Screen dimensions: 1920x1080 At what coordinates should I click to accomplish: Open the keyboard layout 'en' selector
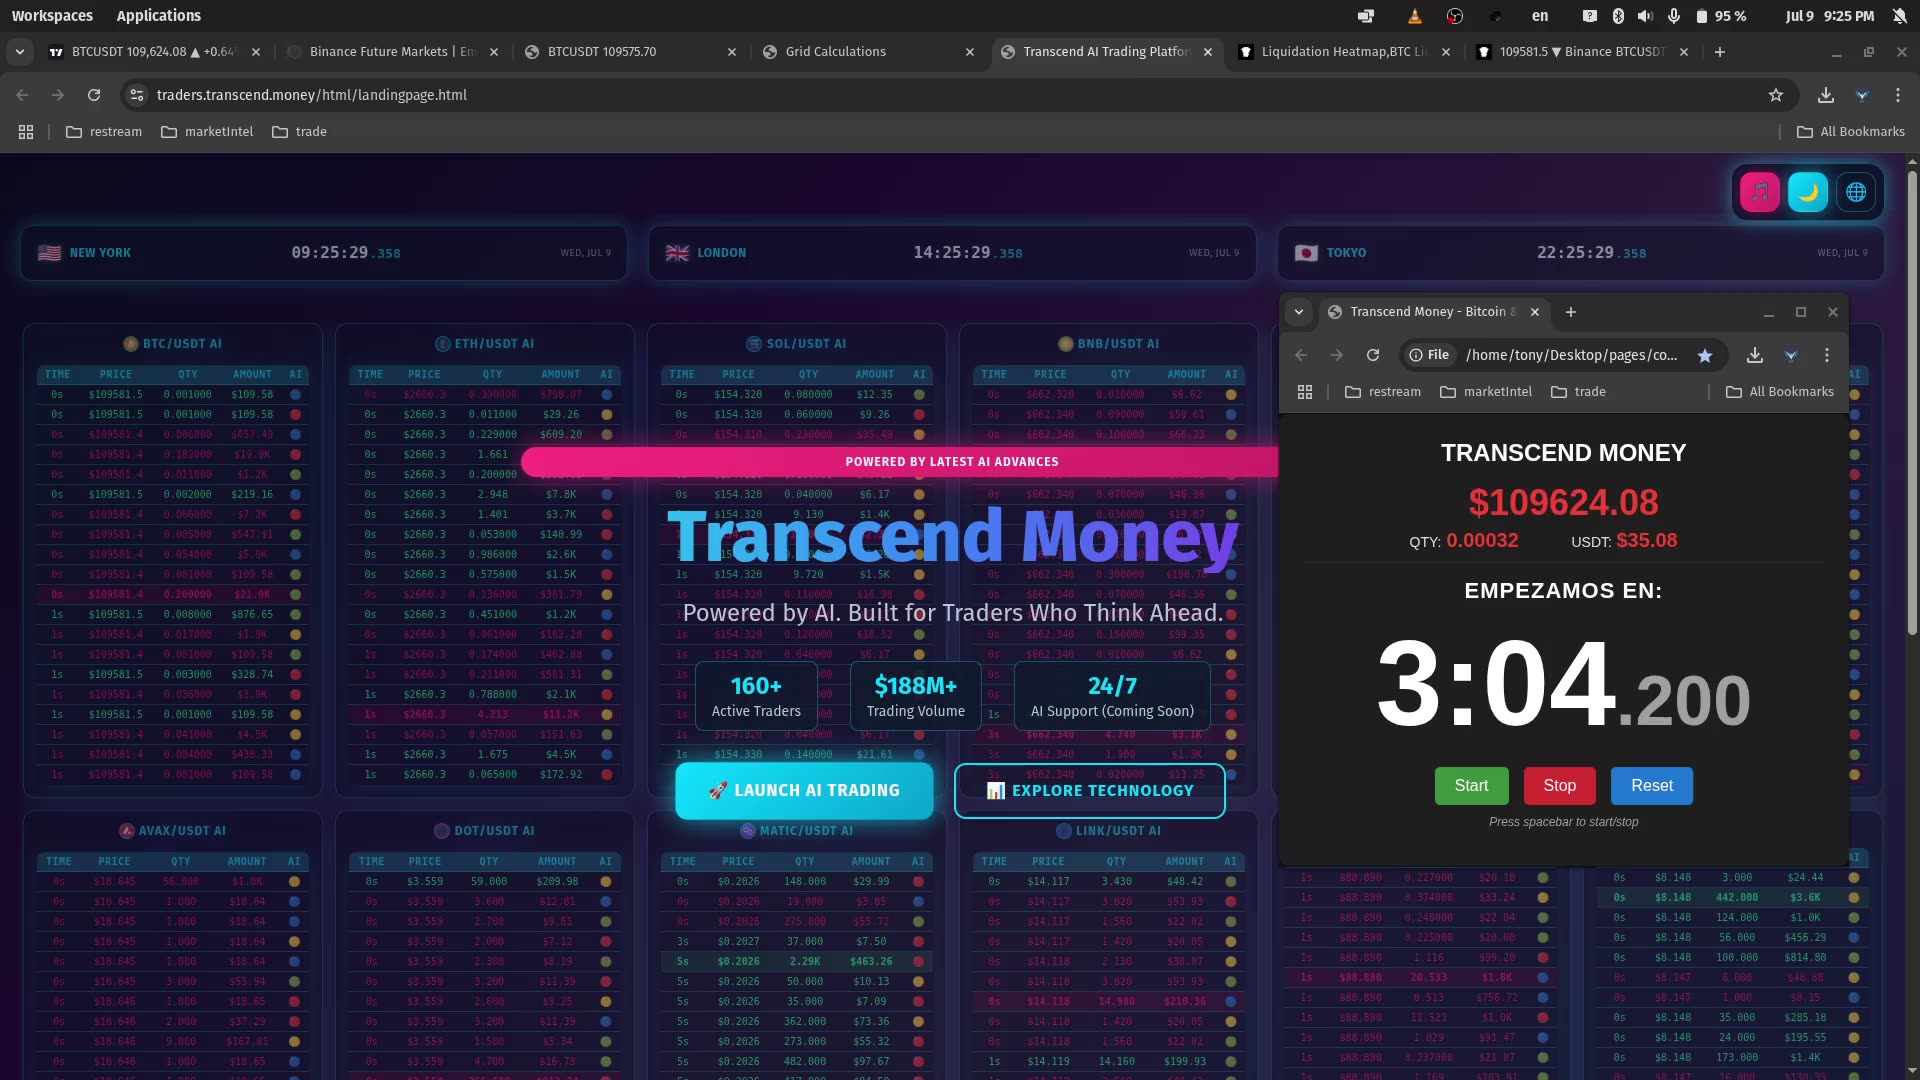coord(1540,16)
